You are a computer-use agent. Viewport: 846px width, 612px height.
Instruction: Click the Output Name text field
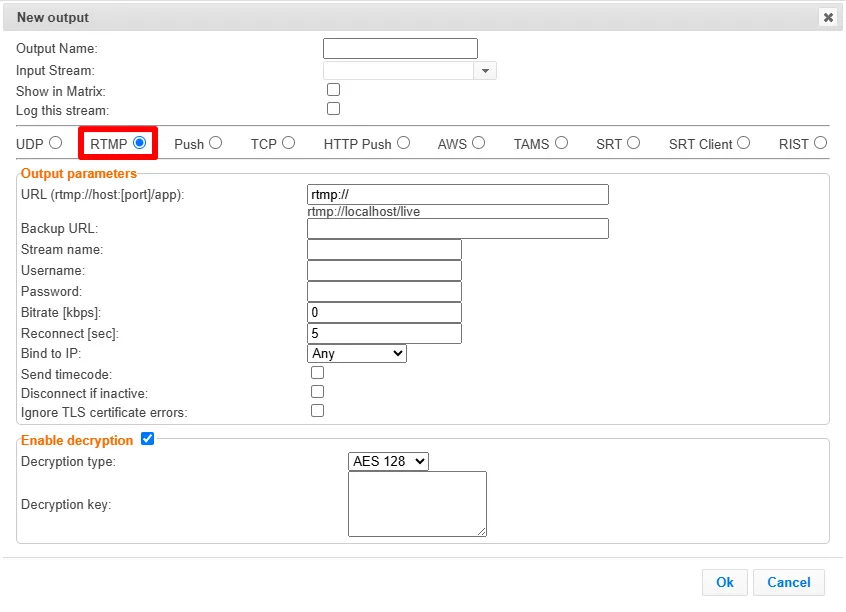point(400,49)
